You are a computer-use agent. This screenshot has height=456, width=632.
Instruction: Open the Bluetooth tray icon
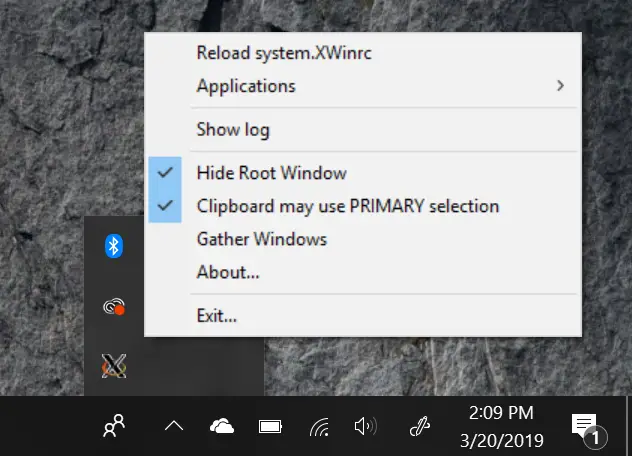114,246
